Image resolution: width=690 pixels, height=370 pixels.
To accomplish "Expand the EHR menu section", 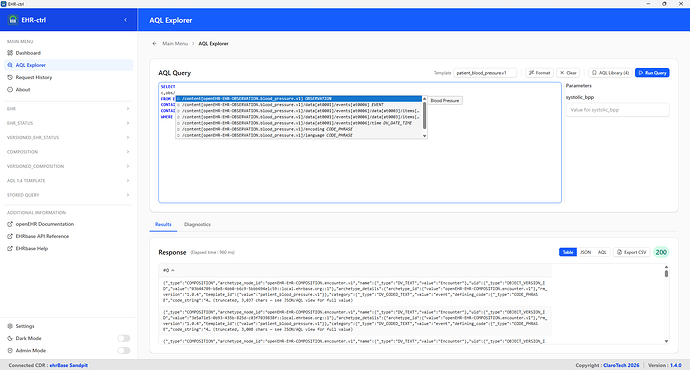I will click(68, 109).
